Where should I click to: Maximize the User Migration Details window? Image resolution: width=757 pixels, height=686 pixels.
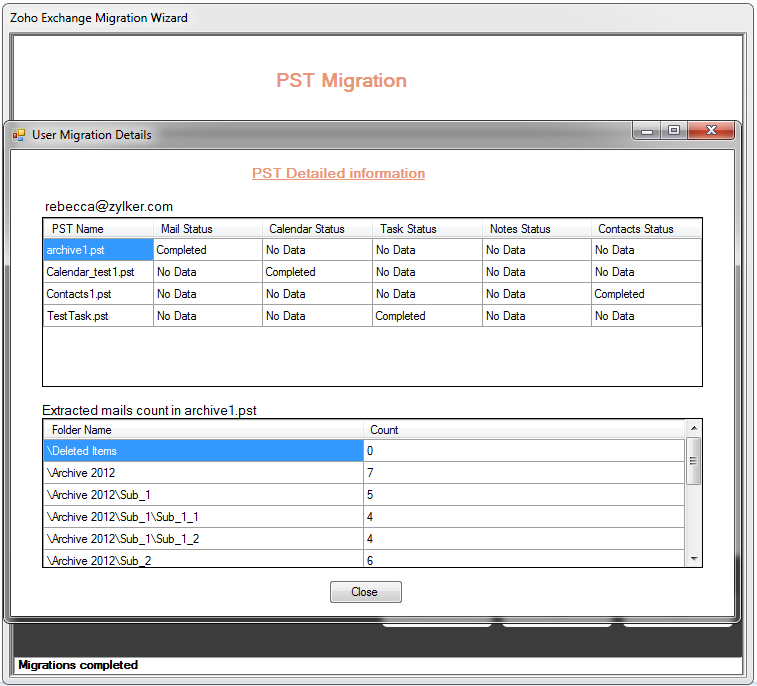[x=674, y=131]
